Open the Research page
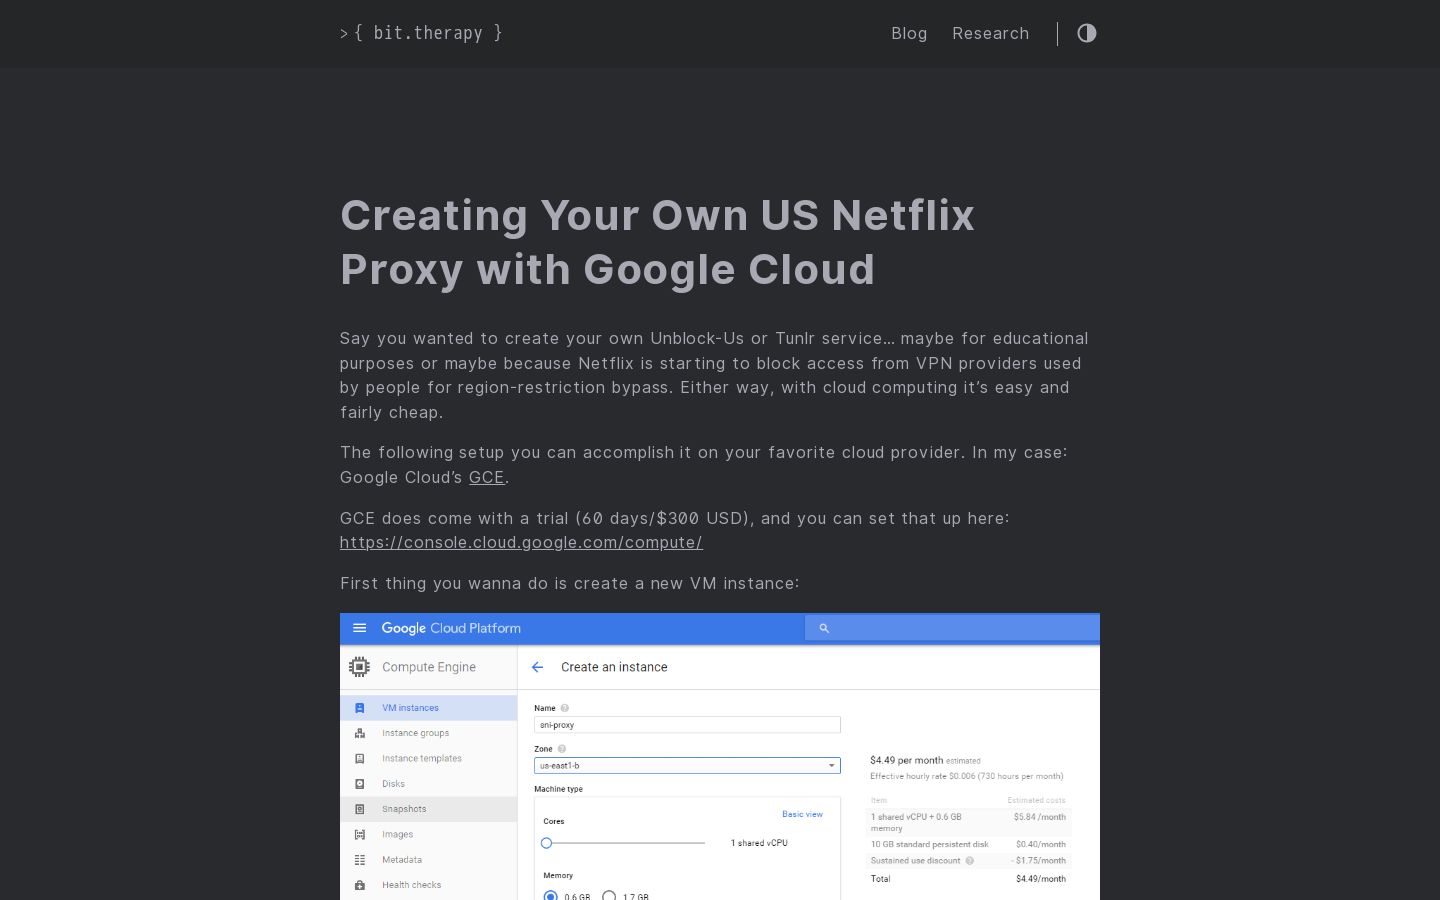Screen dimensions: 1440x900 point(990,33)
